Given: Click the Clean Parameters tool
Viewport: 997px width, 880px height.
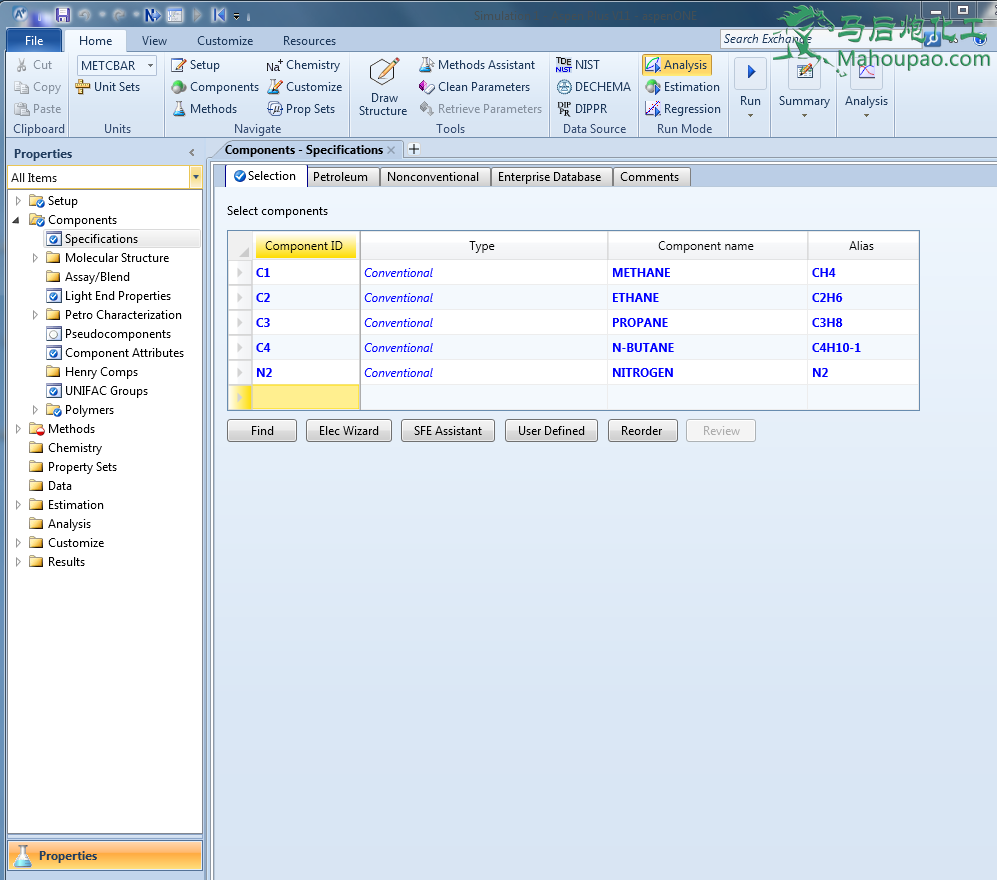Looking at the screenshot, I should pyautogui.click(x=474, y=87).
